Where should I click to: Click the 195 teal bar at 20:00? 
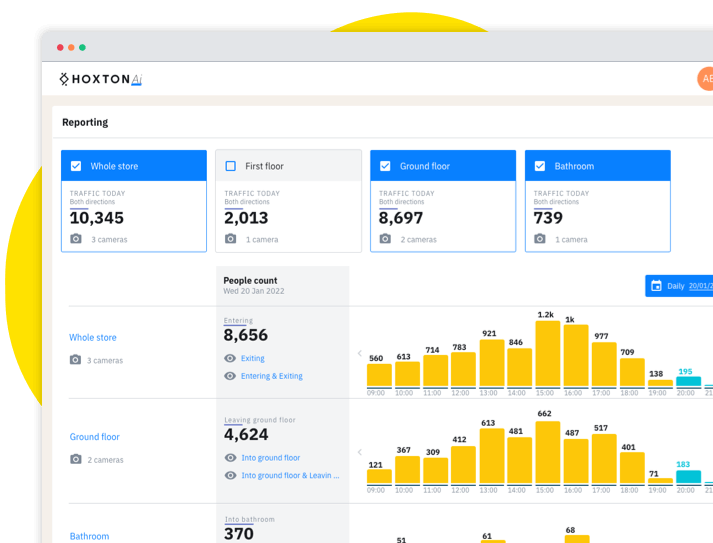(x=688, y=382)
